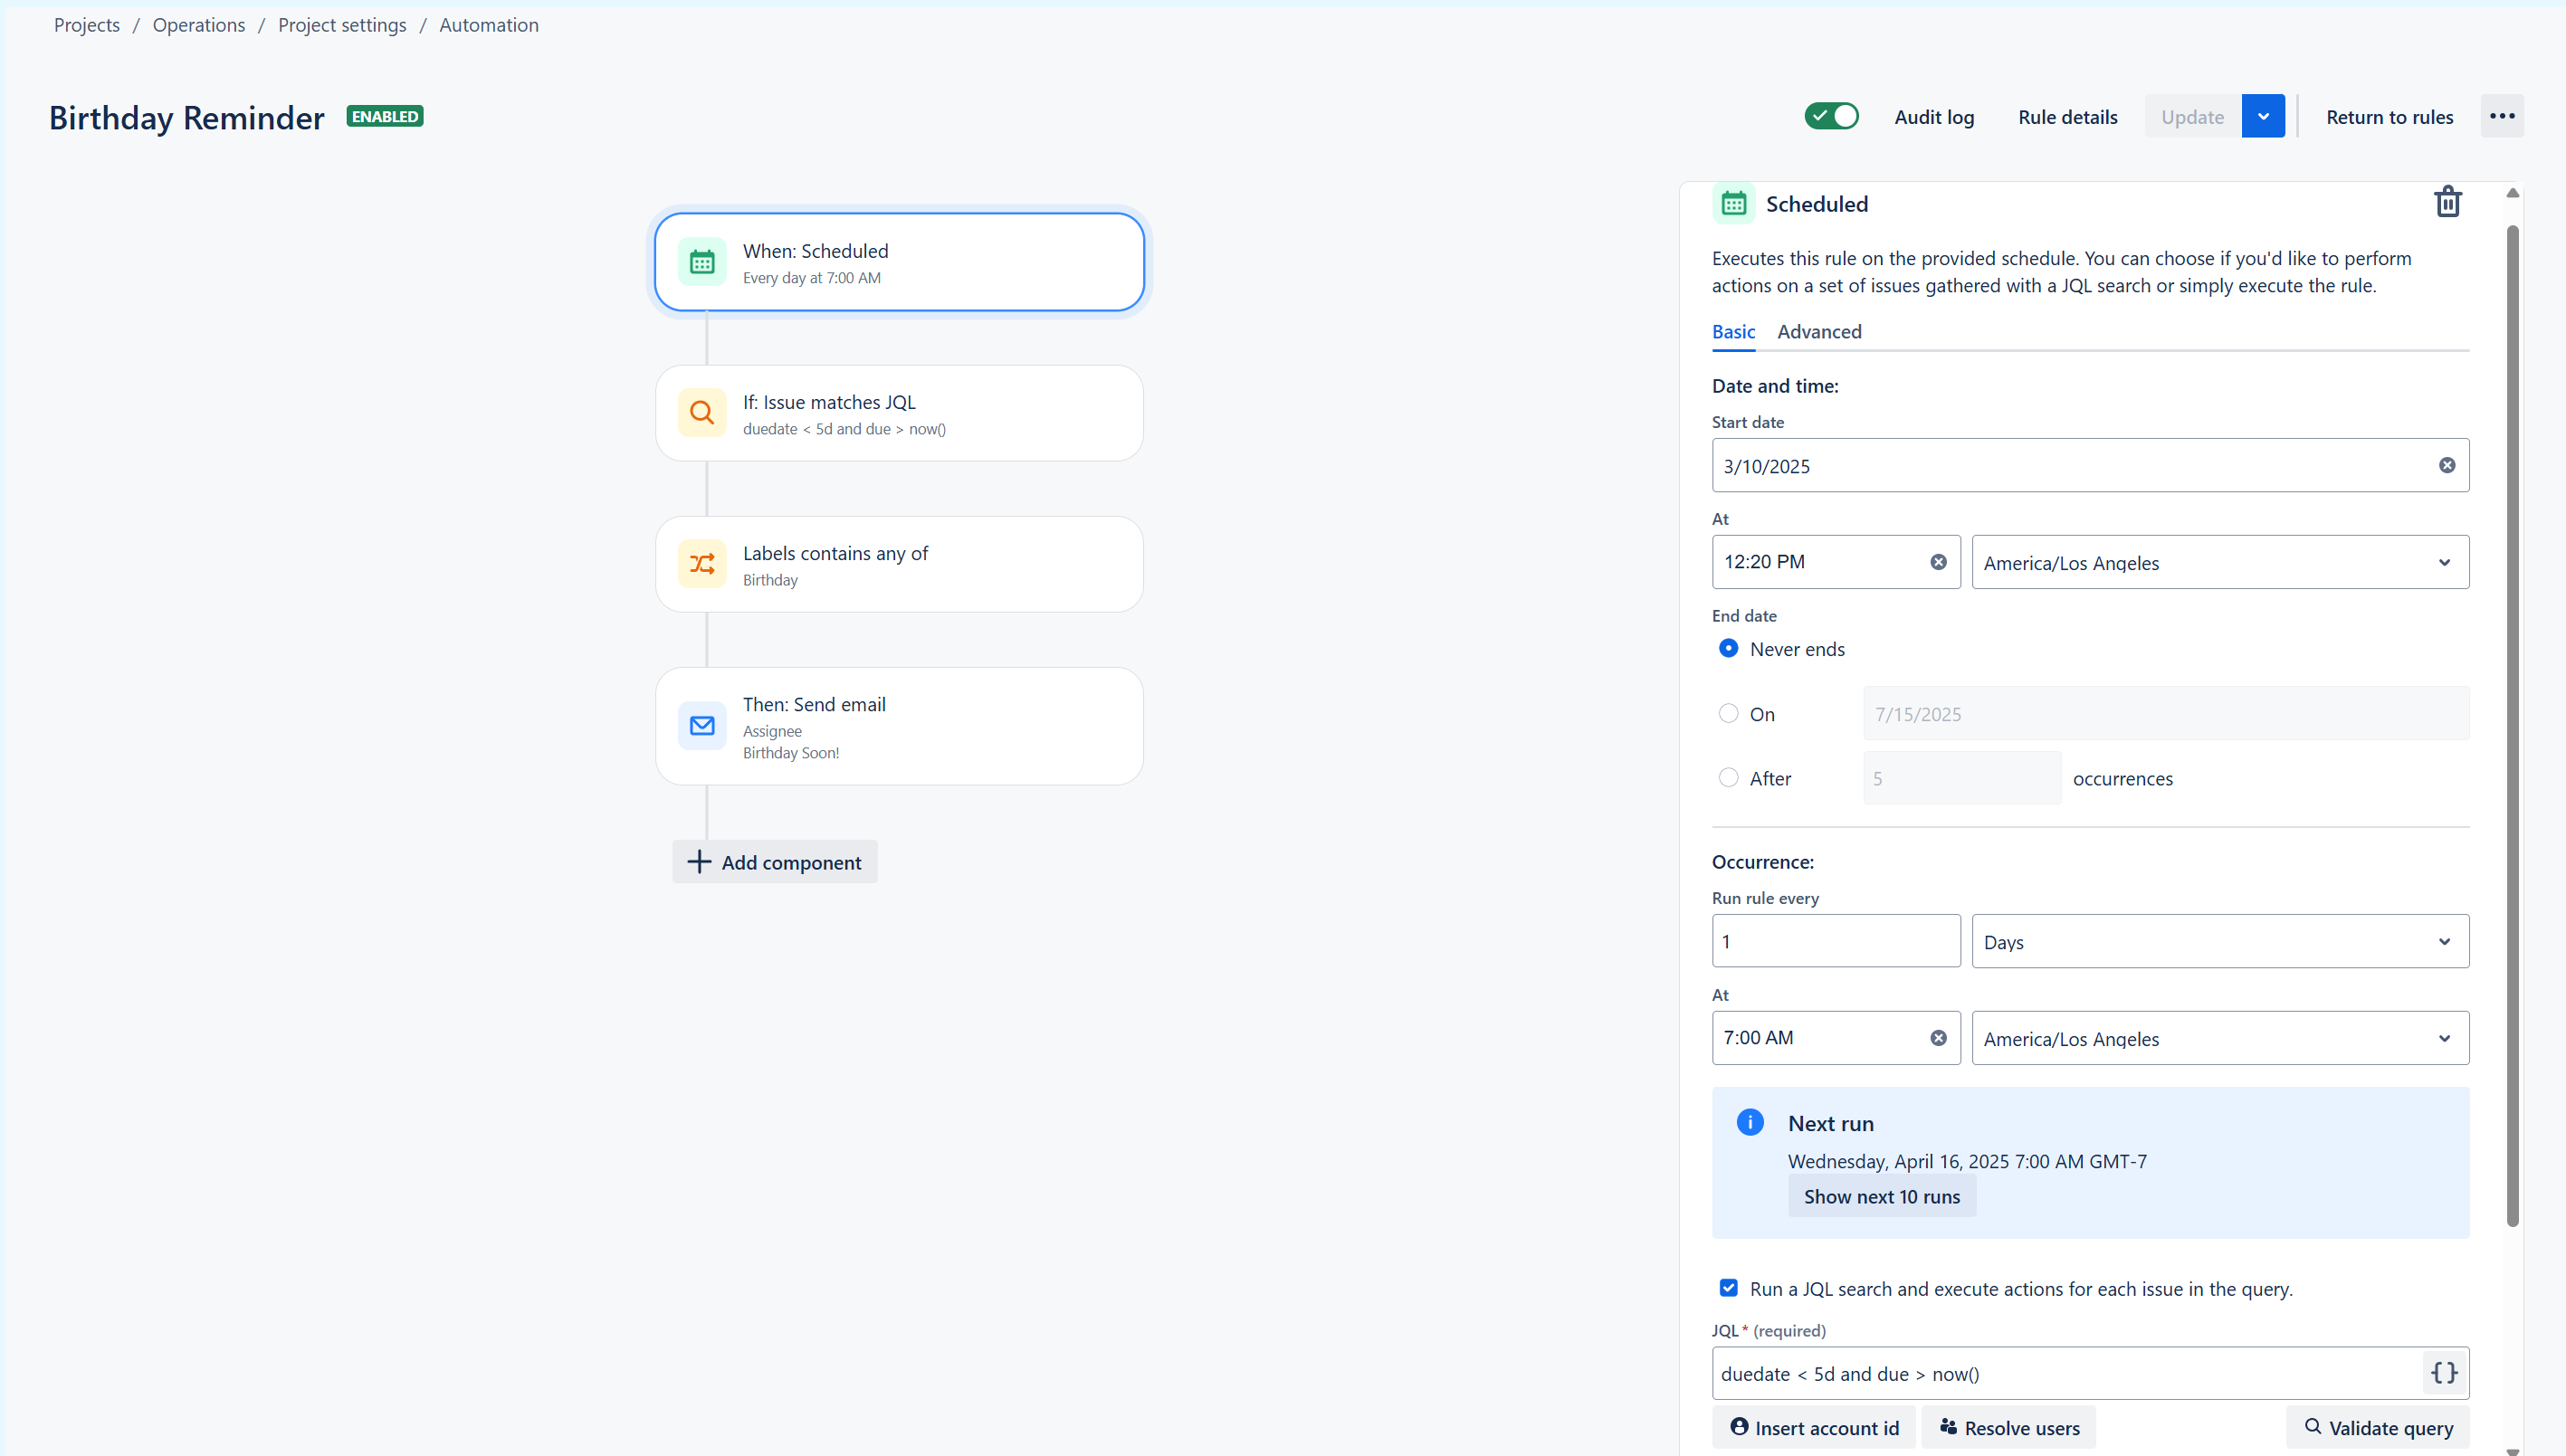This screenshot has width=2566, height=1456.
Task: Click Show next 10 runs
Action: coord(1881,1196)
